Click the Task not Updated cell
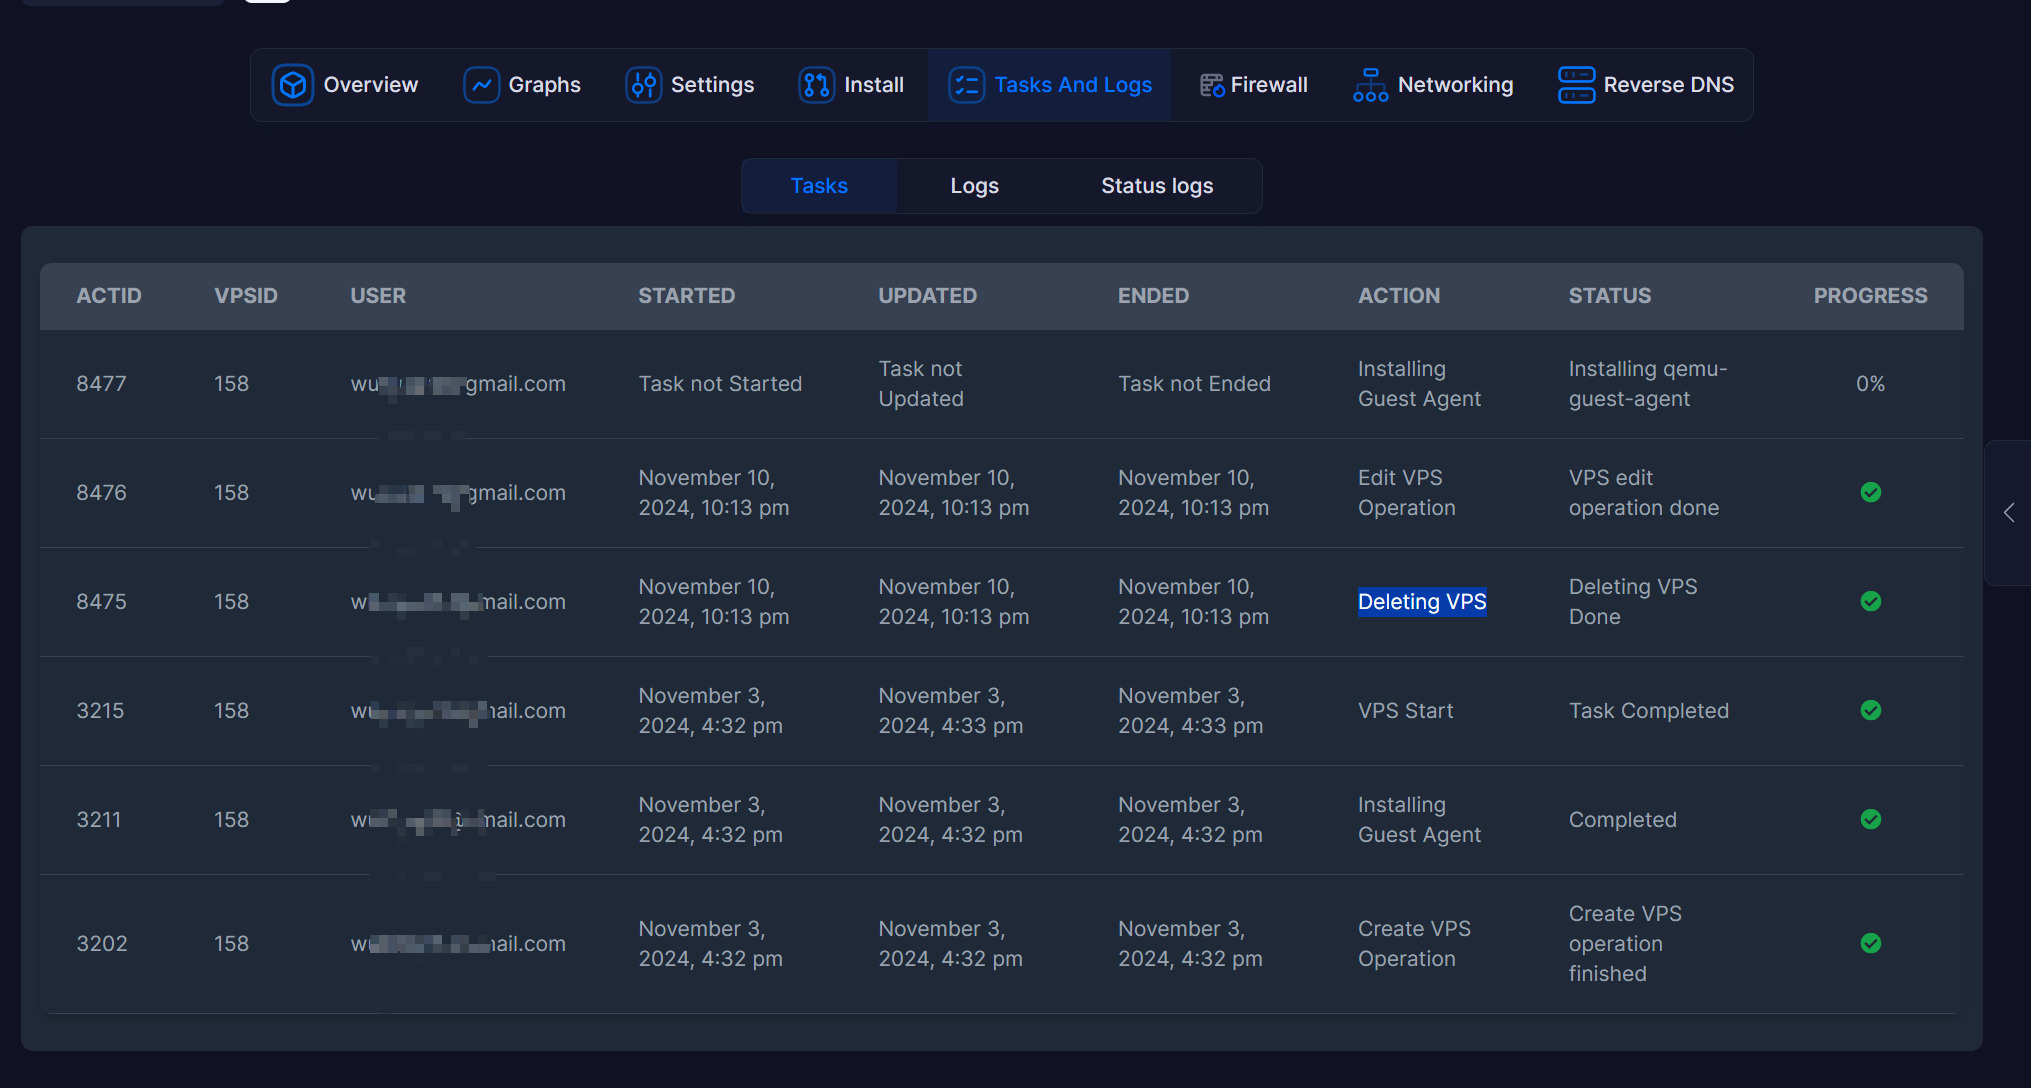 coord(921,384)
